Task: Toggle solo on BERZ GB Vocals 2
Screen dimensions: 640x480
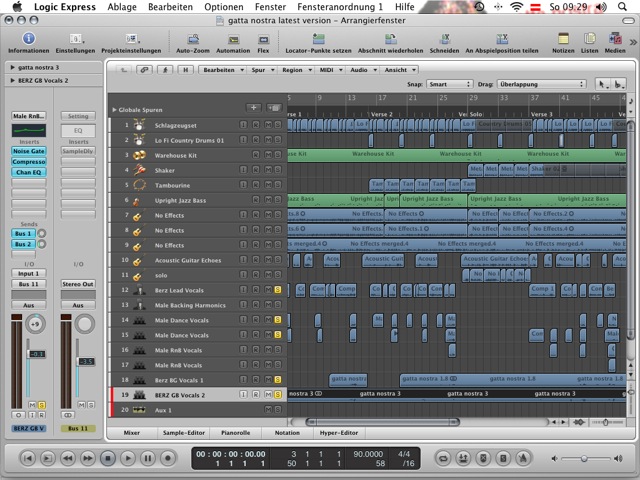Action: point(278,395)
